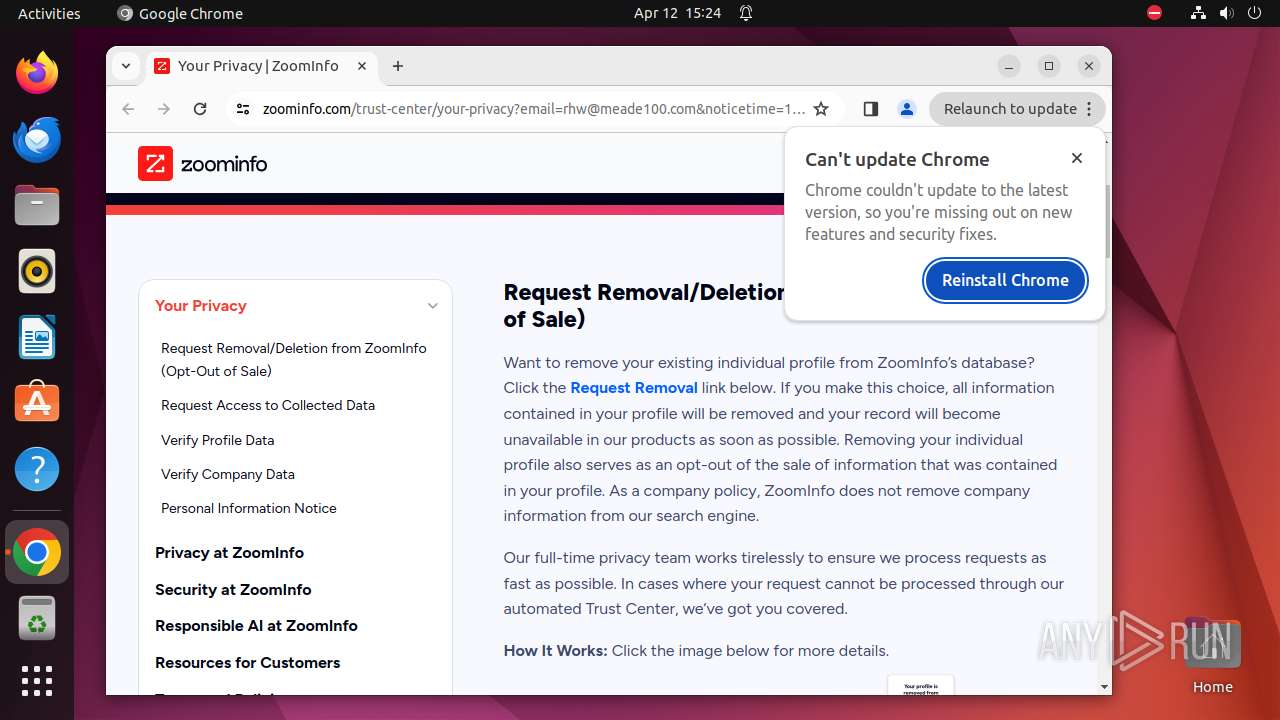Open the volume system indicator
The height and width of the screenshot is (720, 1280).
click(1226, 13)
